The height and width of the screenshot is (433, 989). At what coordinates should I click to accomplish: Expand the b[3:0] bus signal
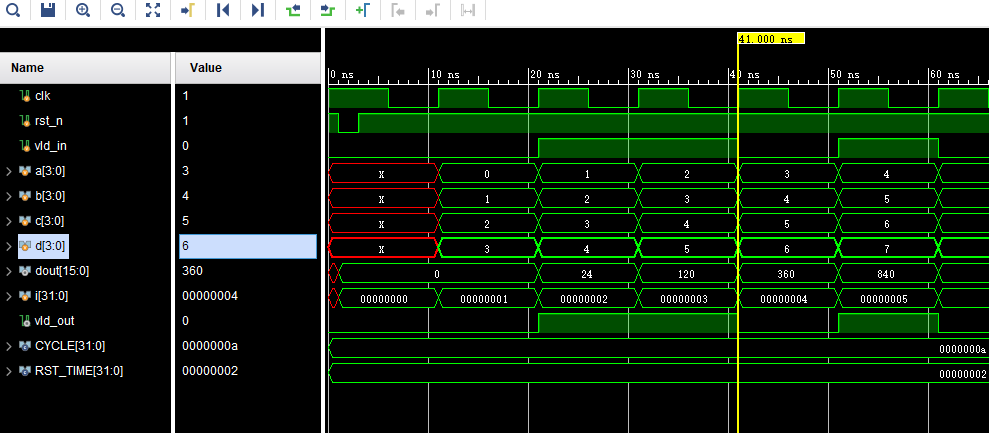click(9, 196)
